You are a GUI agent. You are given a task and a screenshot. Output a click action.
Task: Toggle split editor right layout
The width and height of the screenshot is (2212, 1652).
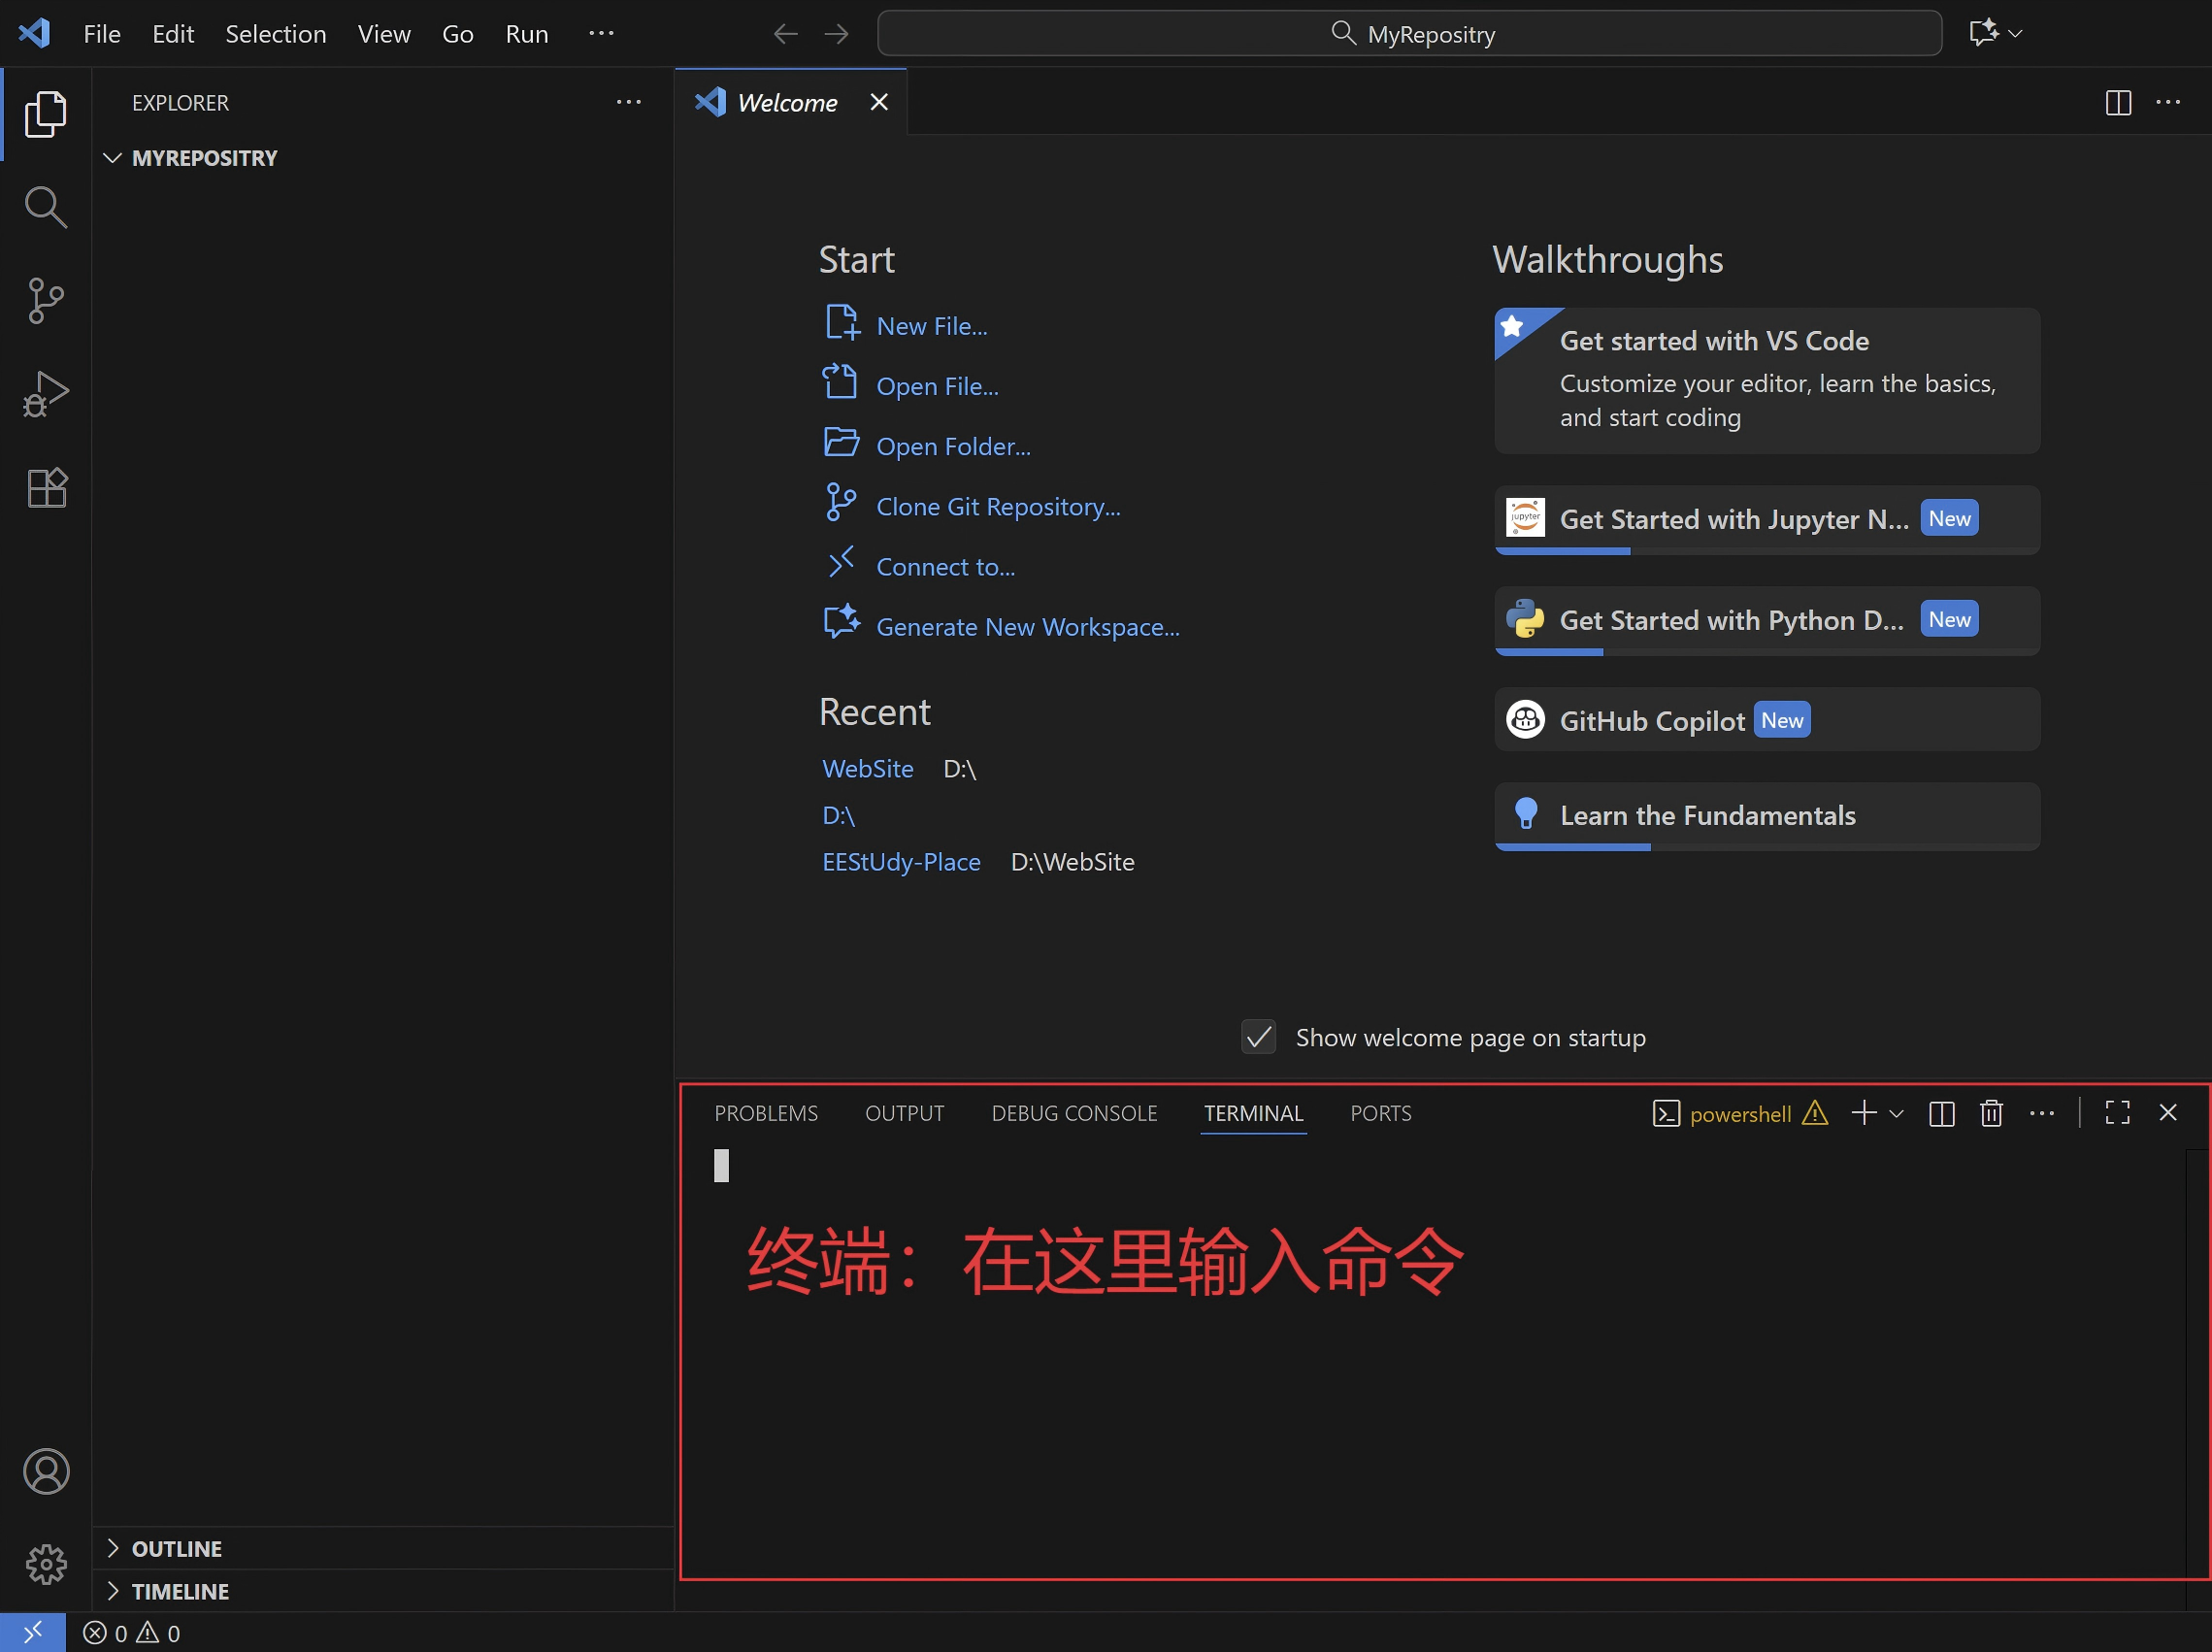pyautogui.click(x=2117, y=102)
